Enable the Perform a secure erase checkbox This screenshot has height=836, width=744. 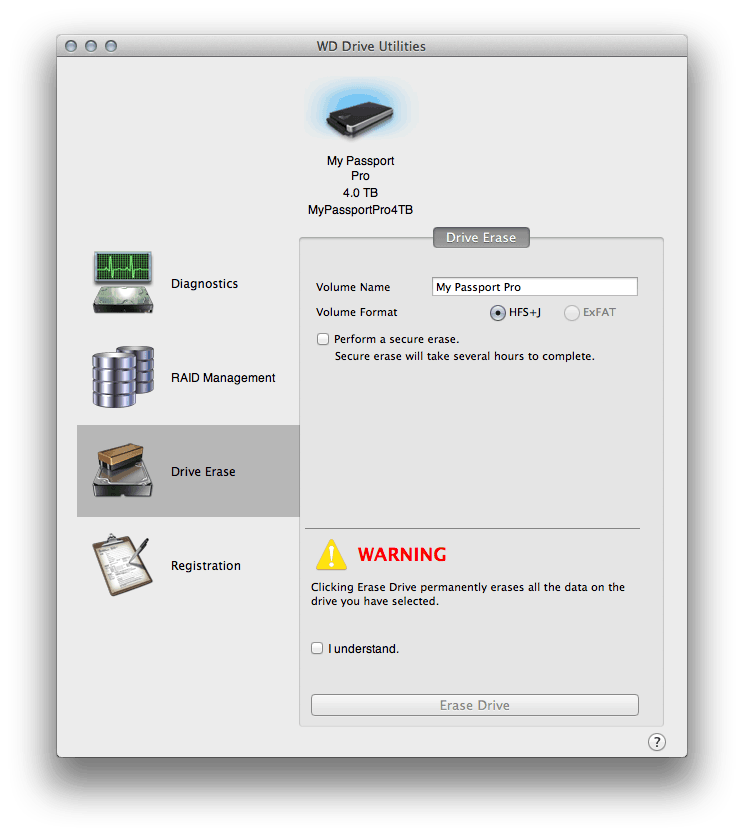(x=322, y=339)
